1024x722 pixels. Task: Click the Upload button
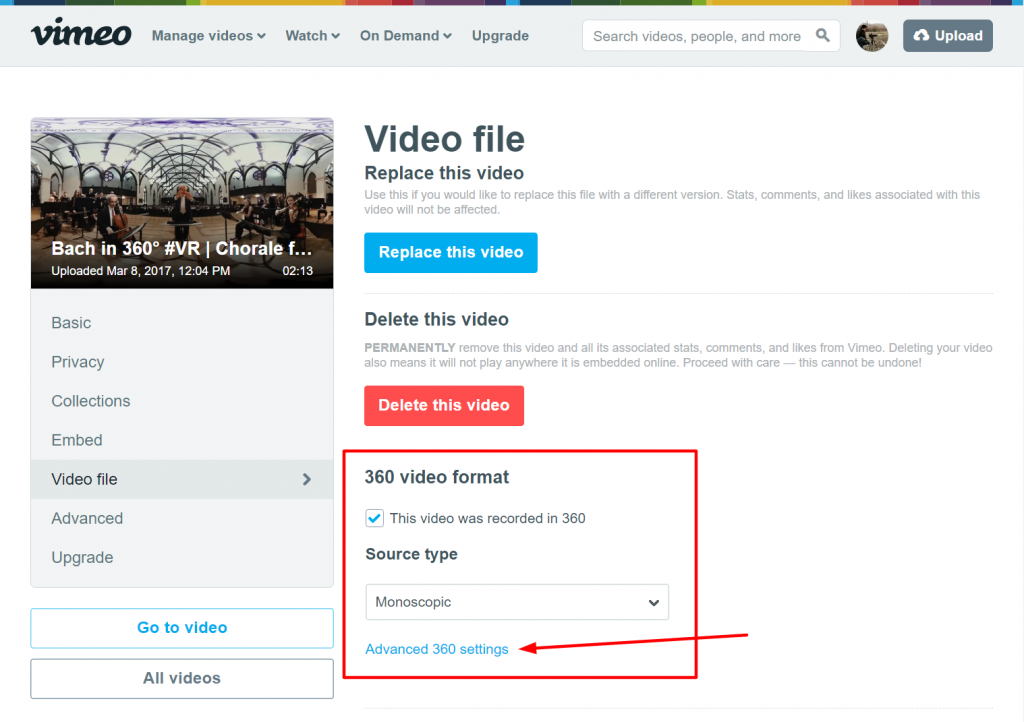(948, 36)
